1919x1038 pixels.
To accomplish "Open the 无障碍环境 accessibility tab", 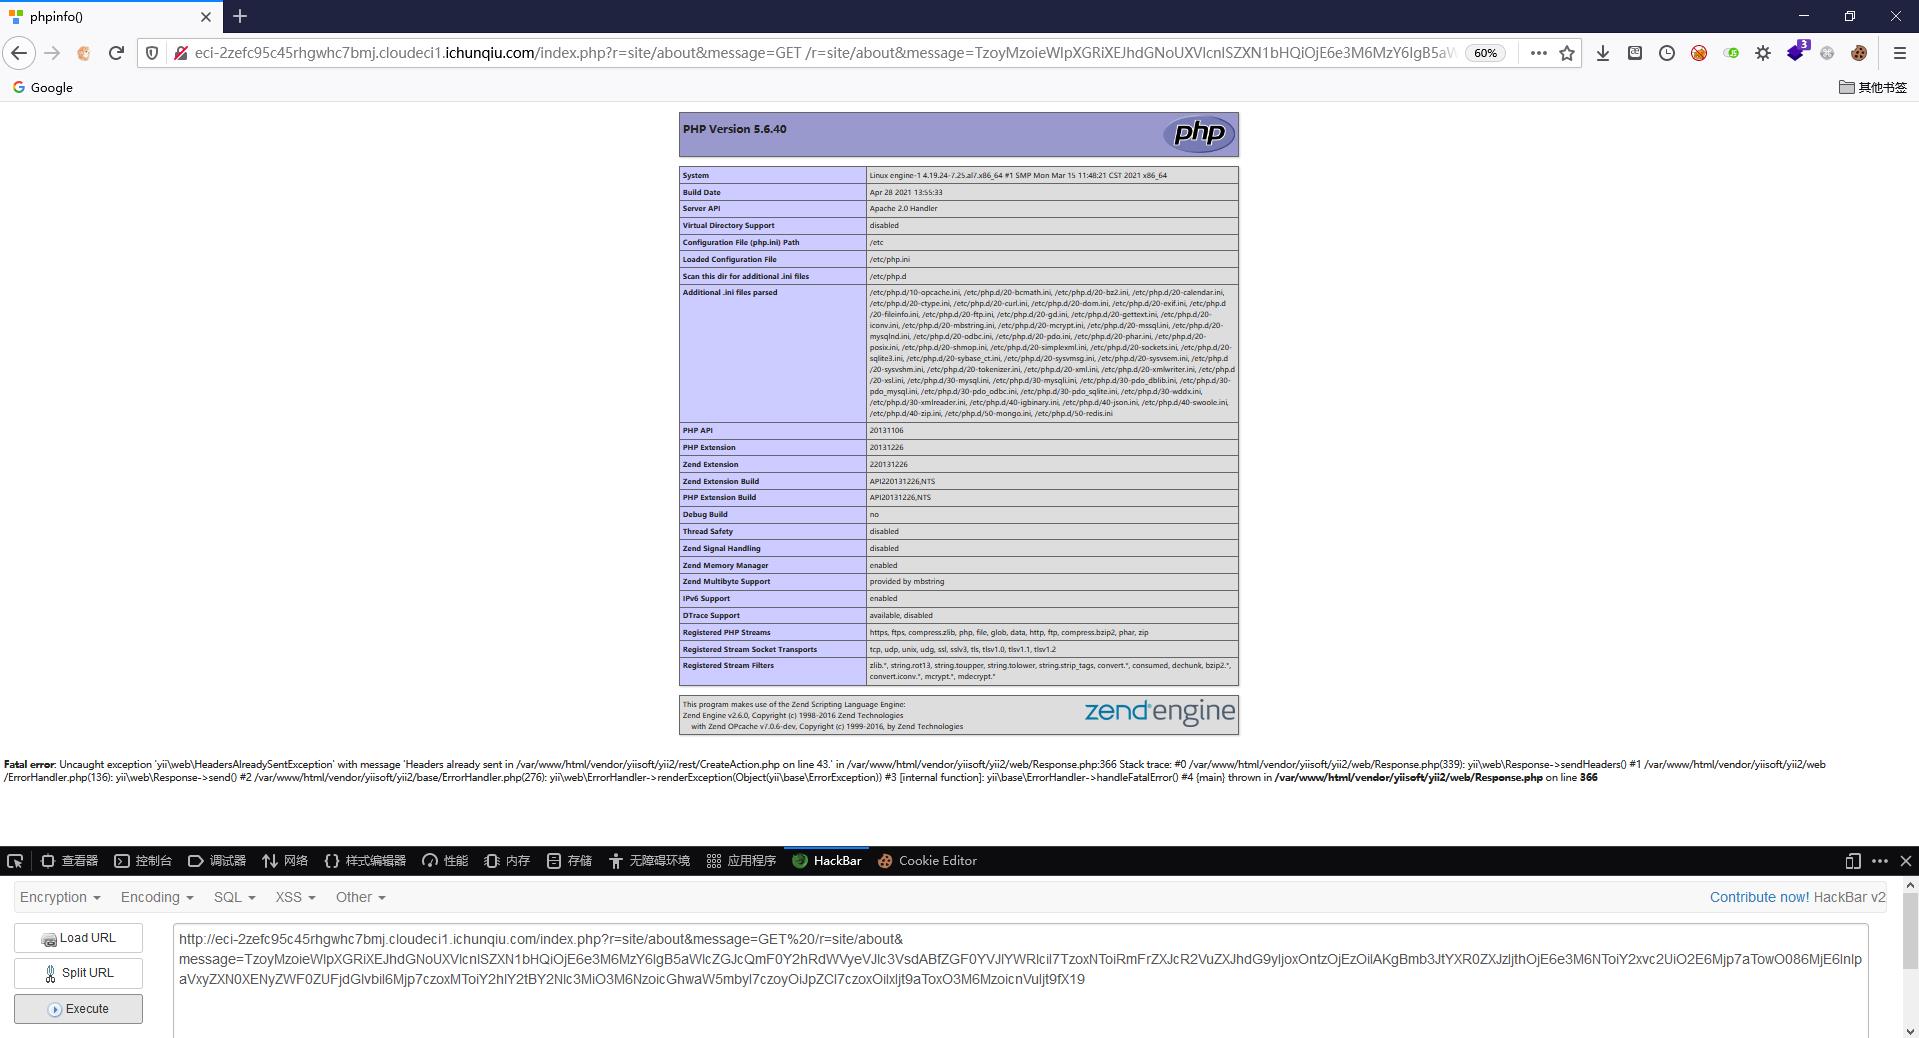I will click(649, 861).
